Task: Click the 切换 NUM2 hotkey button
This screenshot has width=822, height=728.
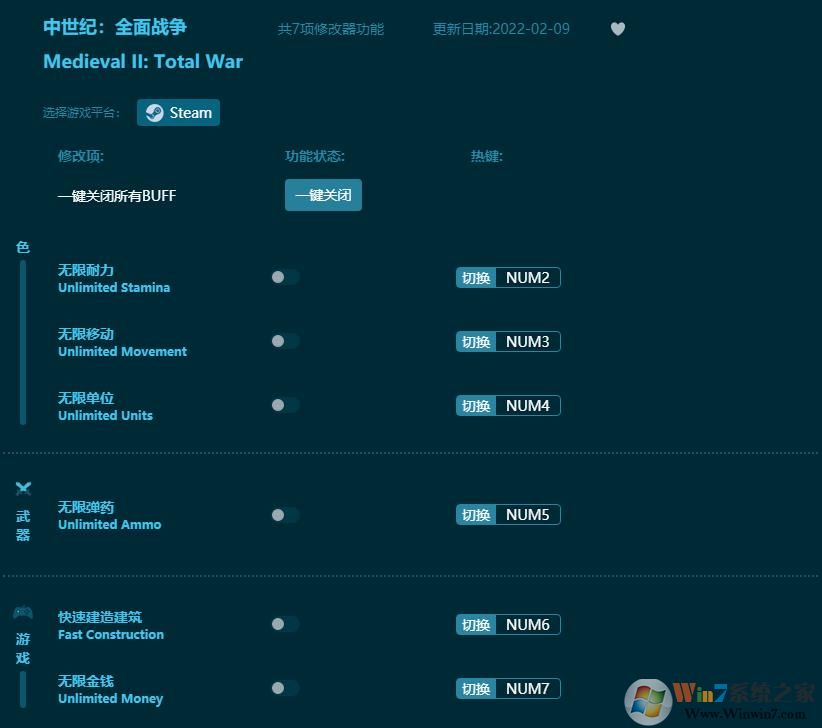Action: click(507, 277)
